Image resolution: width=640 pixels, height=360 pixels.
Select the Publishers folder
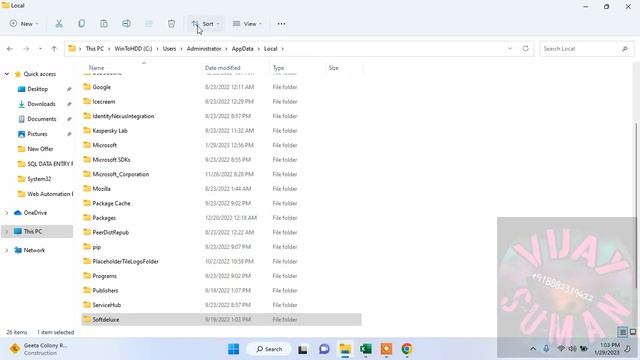coord(105,291)
